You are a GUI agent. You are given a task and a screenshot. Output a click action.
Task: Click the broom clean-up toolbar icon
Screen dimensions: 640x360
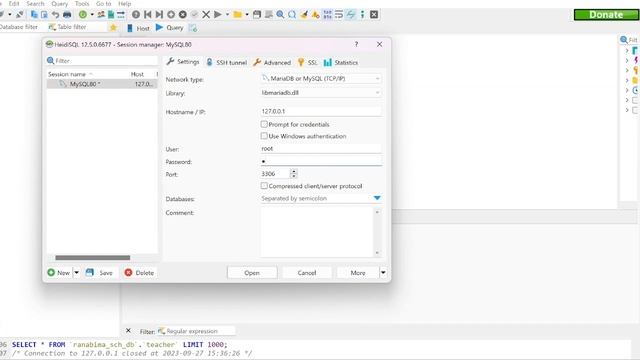click(304, 15)
